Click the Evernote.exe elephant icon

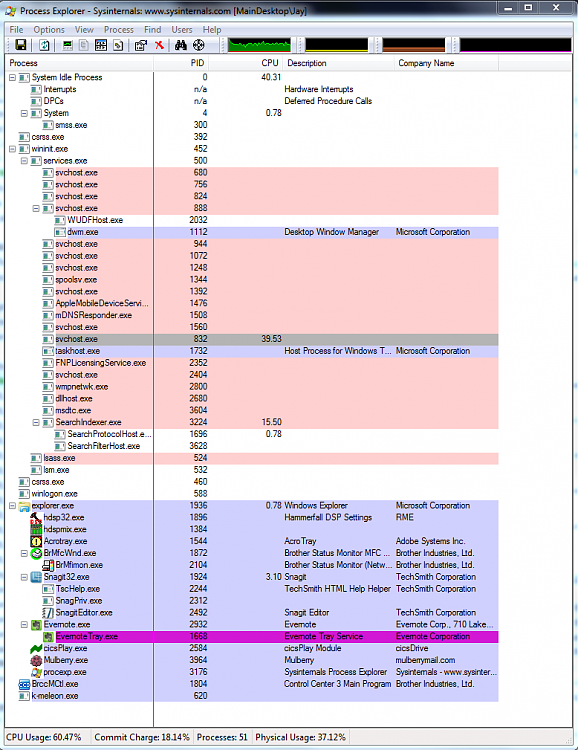(36, 625)
